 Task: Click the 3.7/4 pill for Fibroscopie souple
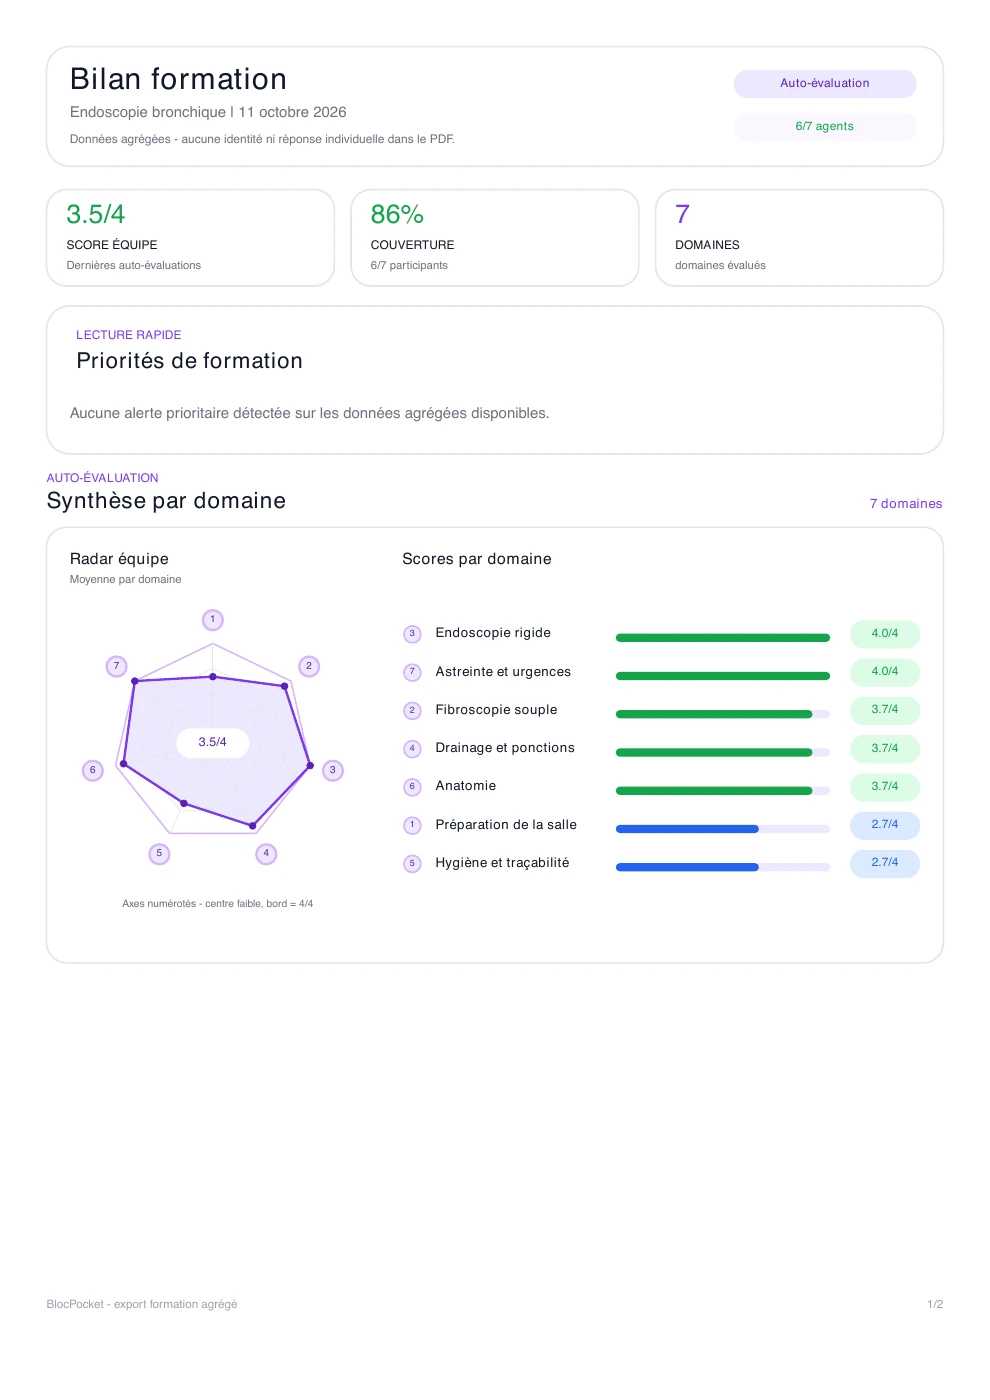[x=885, y=710]
